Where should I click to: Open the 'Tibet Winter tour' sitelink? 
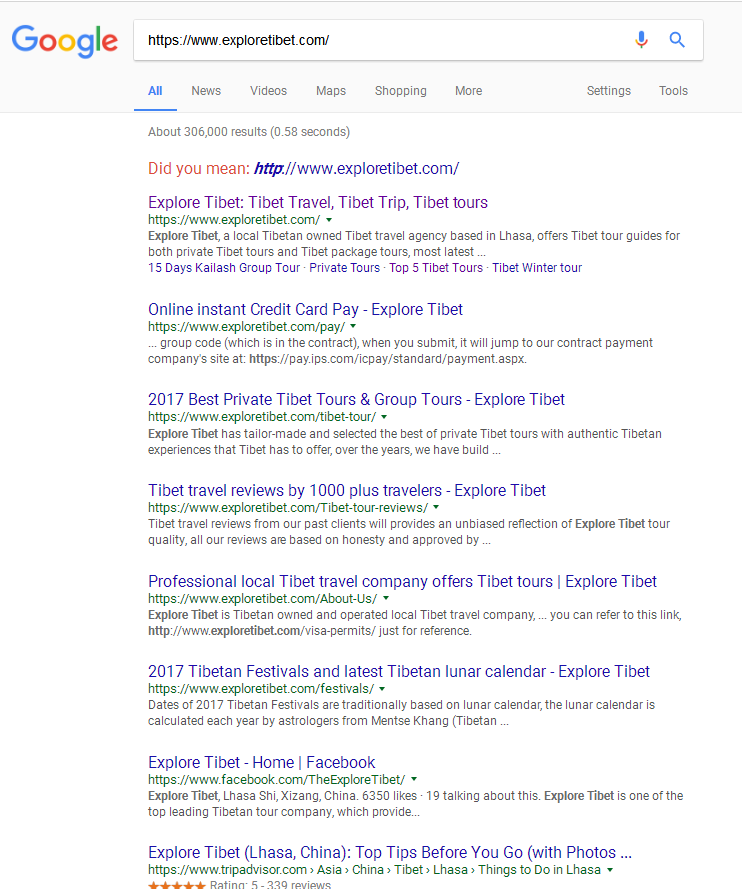(537, 268)
